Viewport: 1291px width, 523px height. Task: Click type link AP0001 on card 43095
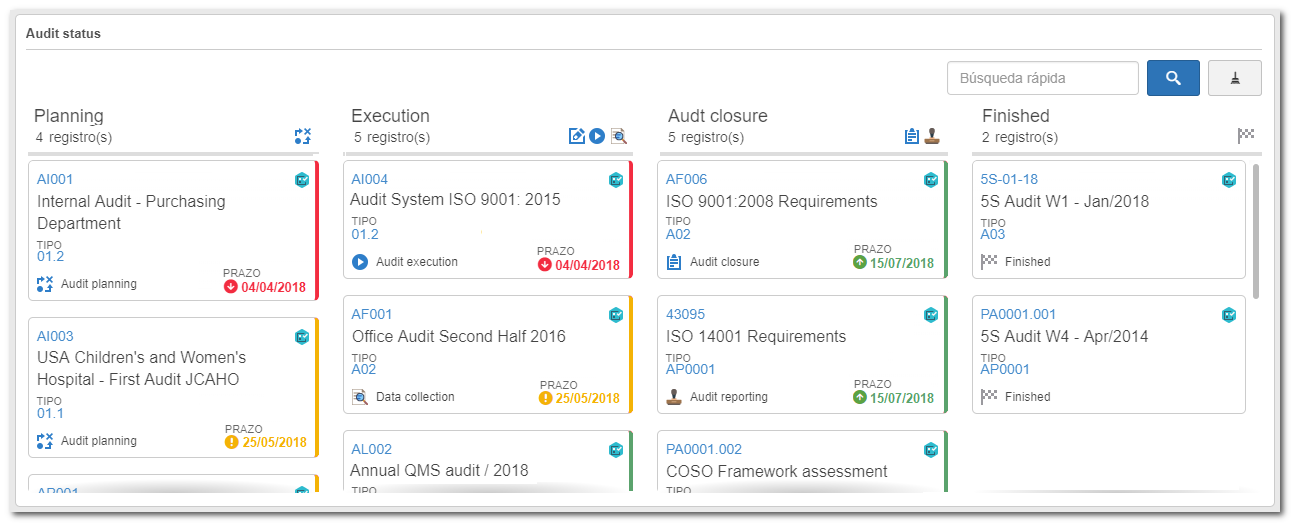pos(691,369)
